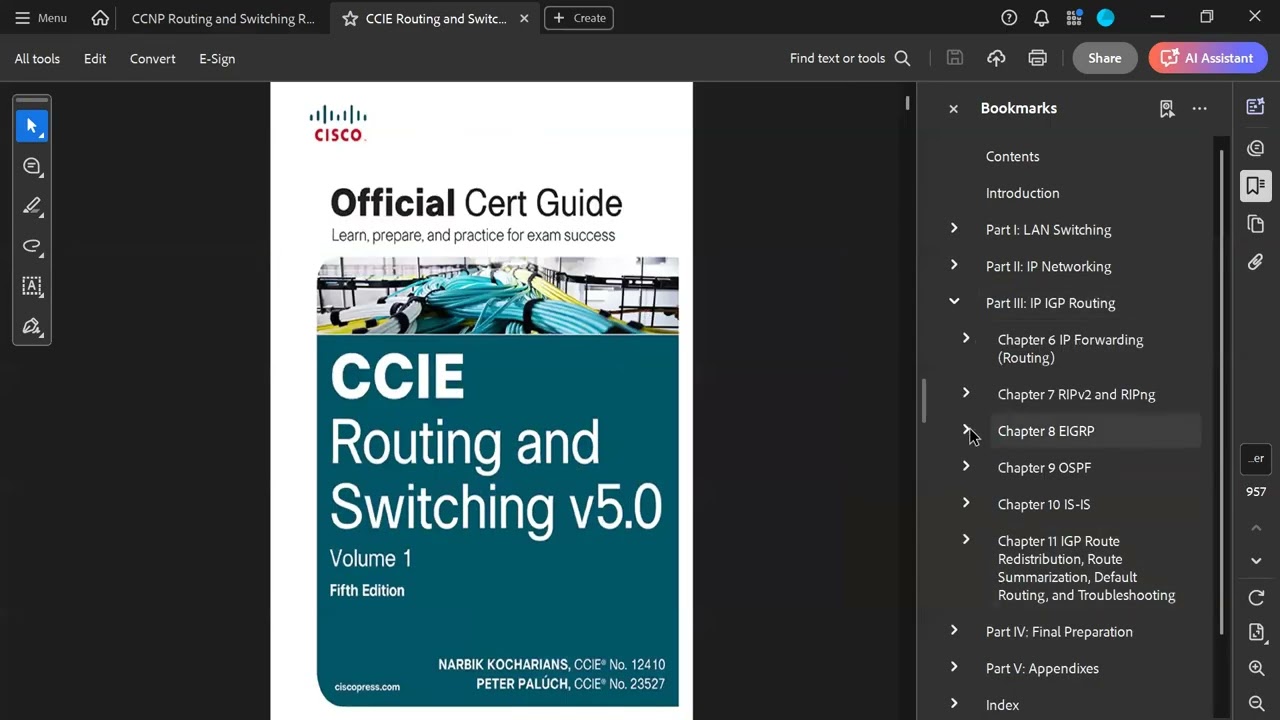The width and height of the screenshot is (1280, 720).
Task: Expand Part I: LAN Switching
Action: click(x=954, y=229)
